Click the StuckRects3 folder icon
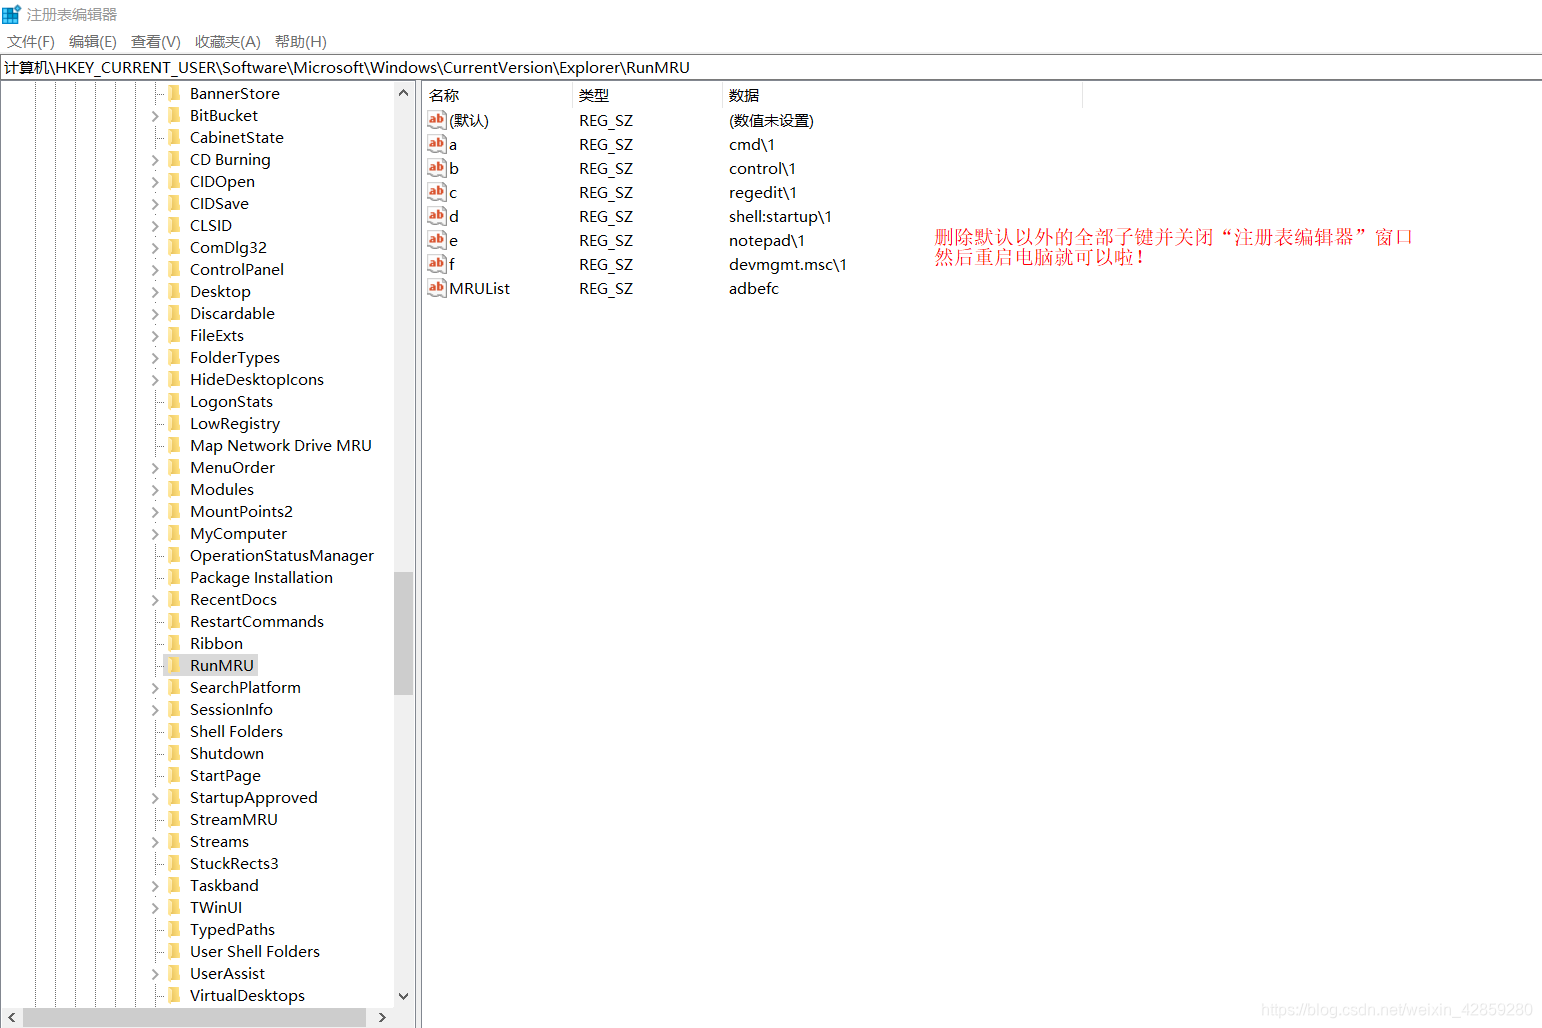This screenshot has height=1028, width=1542. click(x=175, y=863)
